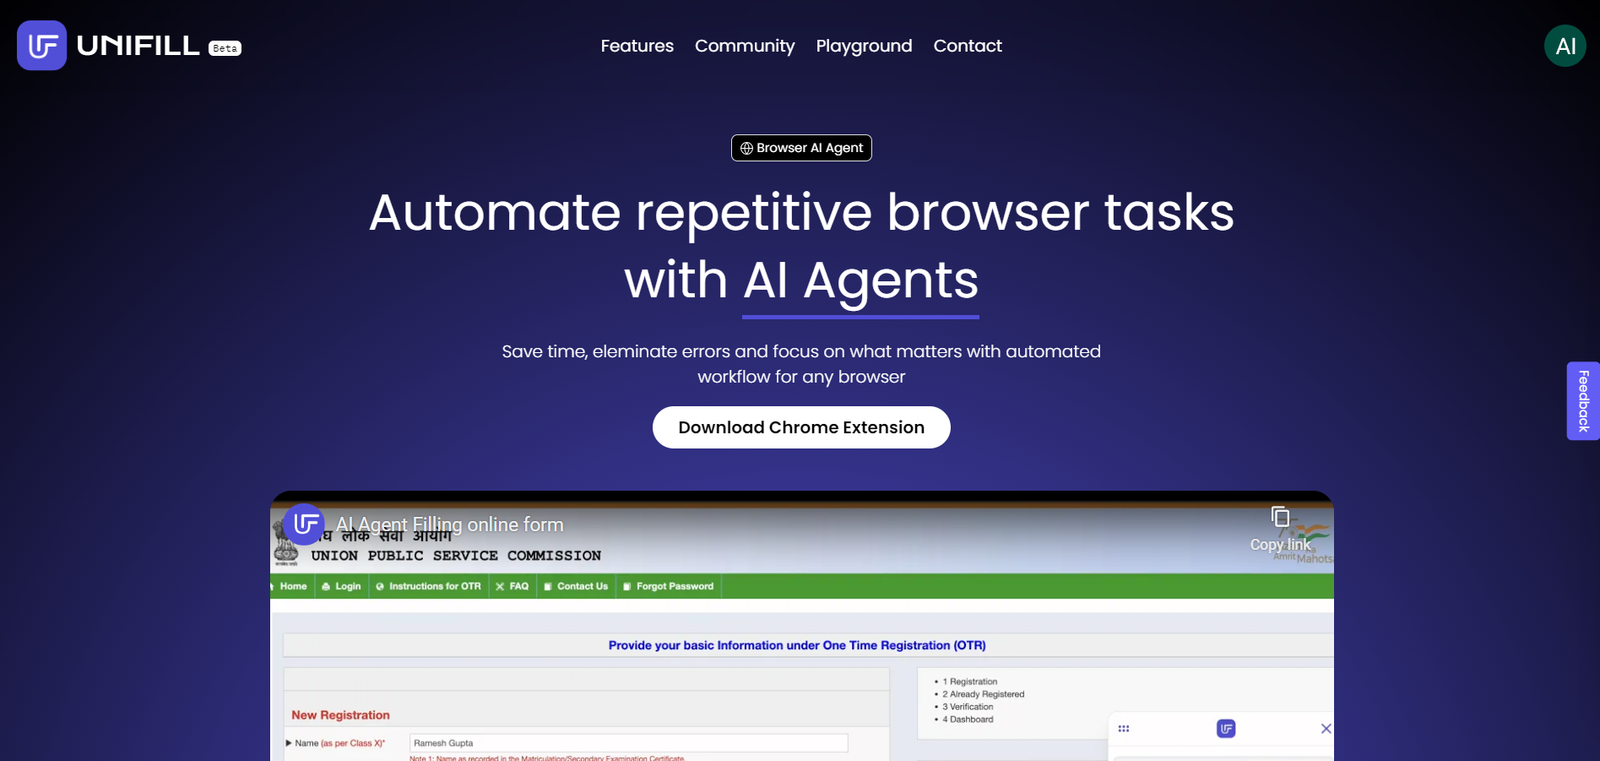Click the Browser AI Agent badge
Viewport: 1600px width, 761px height.
point(801,148)
